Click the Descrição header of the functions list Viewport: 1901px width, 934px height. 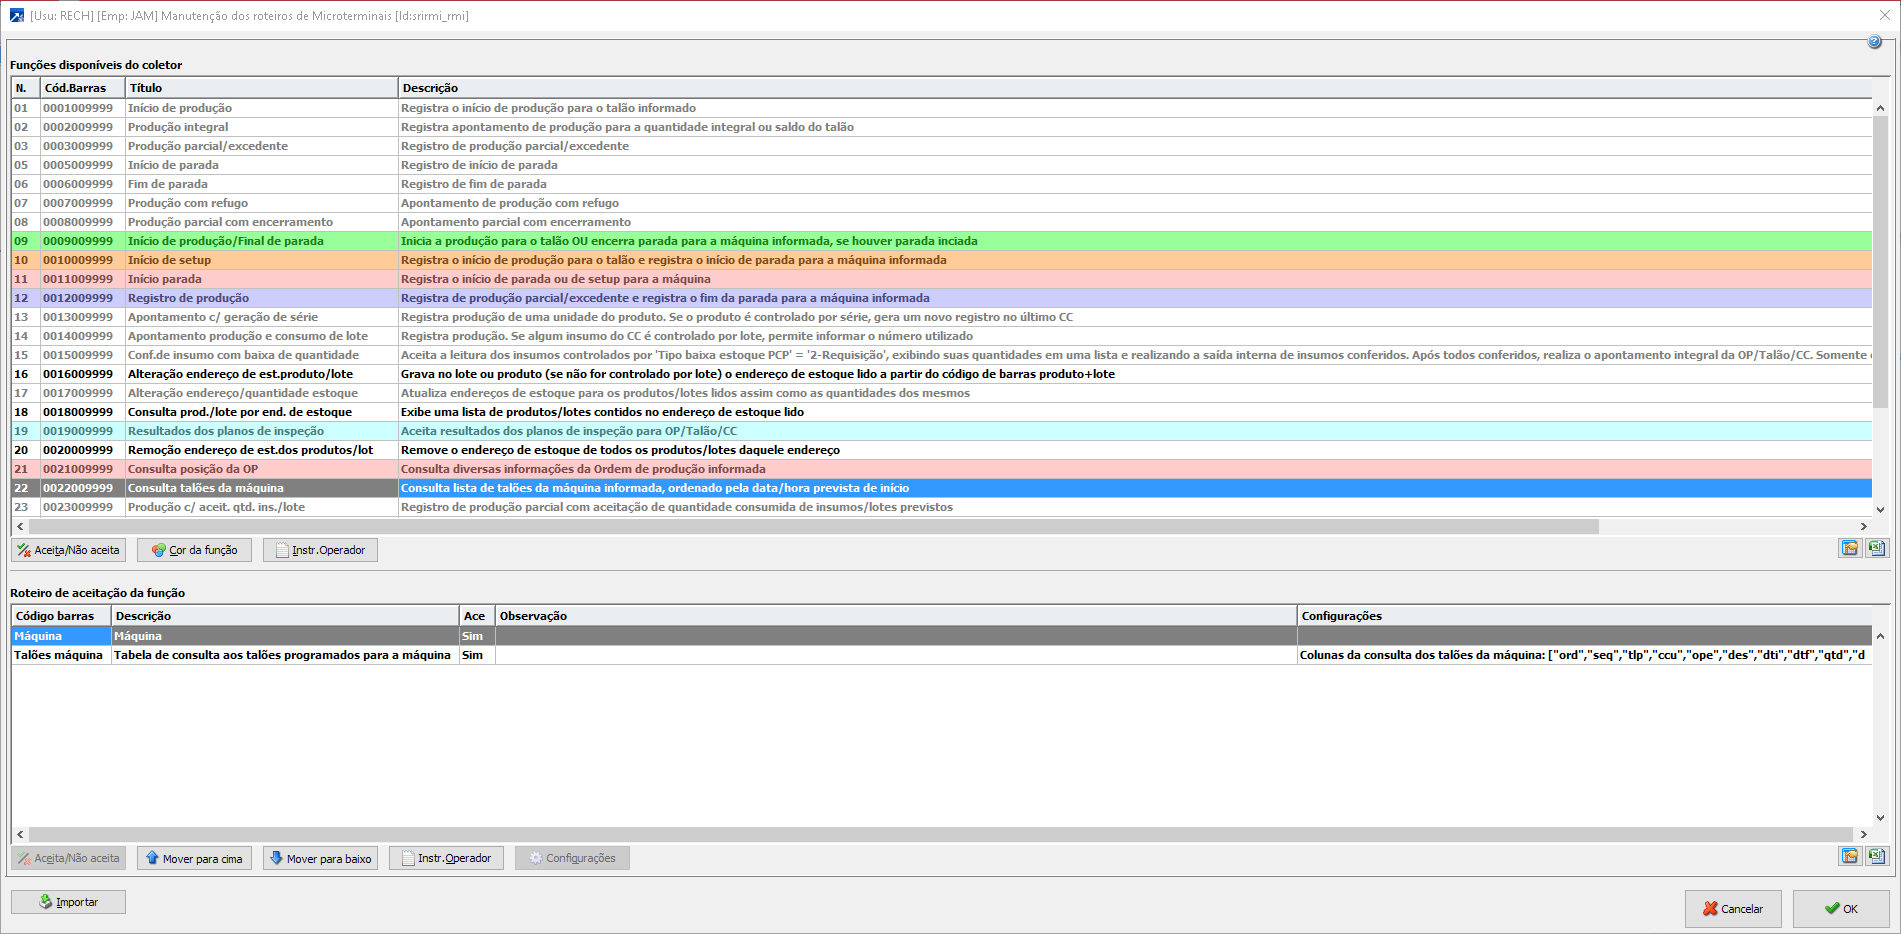1135,88
